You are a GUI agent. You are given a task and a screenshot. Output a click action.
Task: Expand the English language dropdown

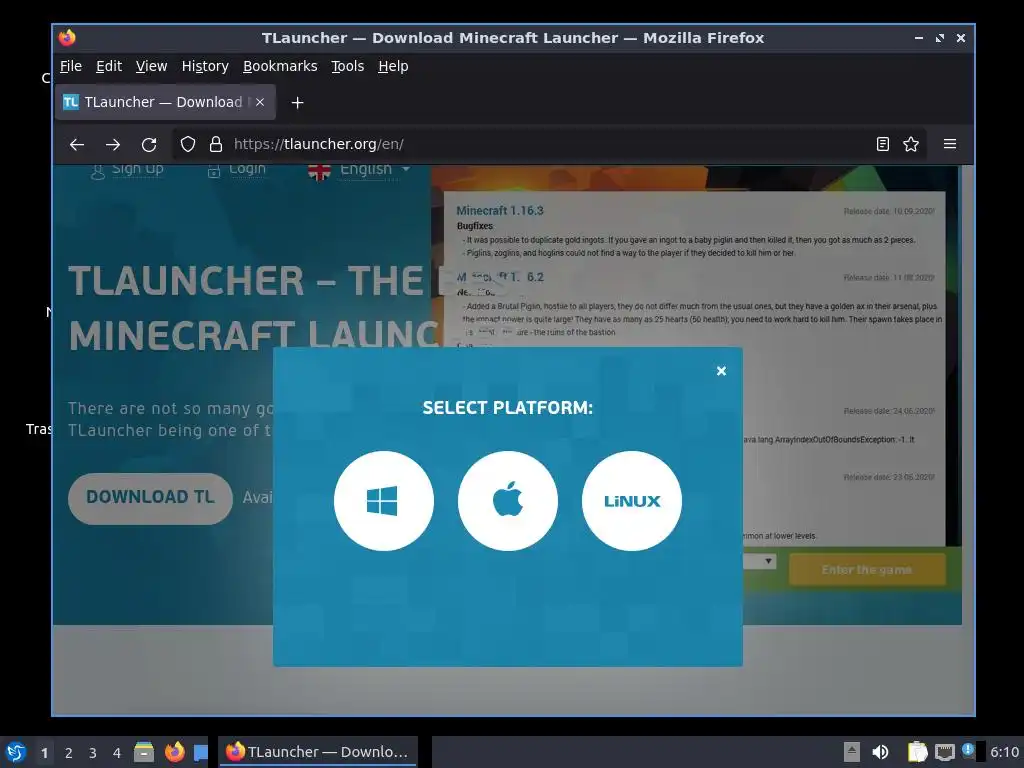click(x=359, y=170)
